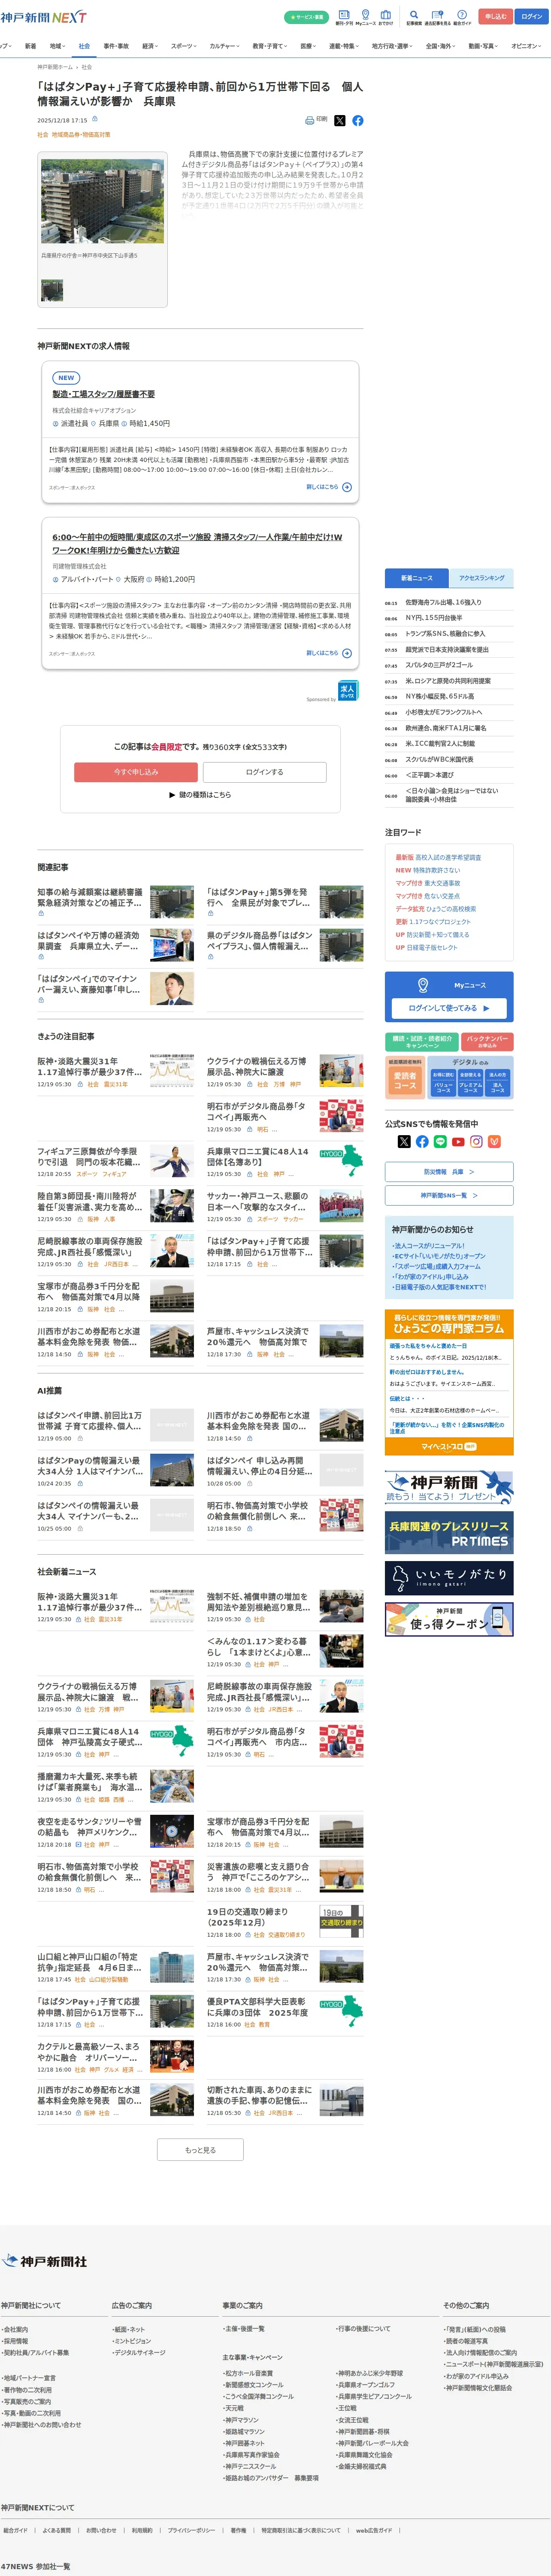This screenshot has height=2576, width=551.
Task: Click the green サービス・事業 pill button
Action: (306, 17)
